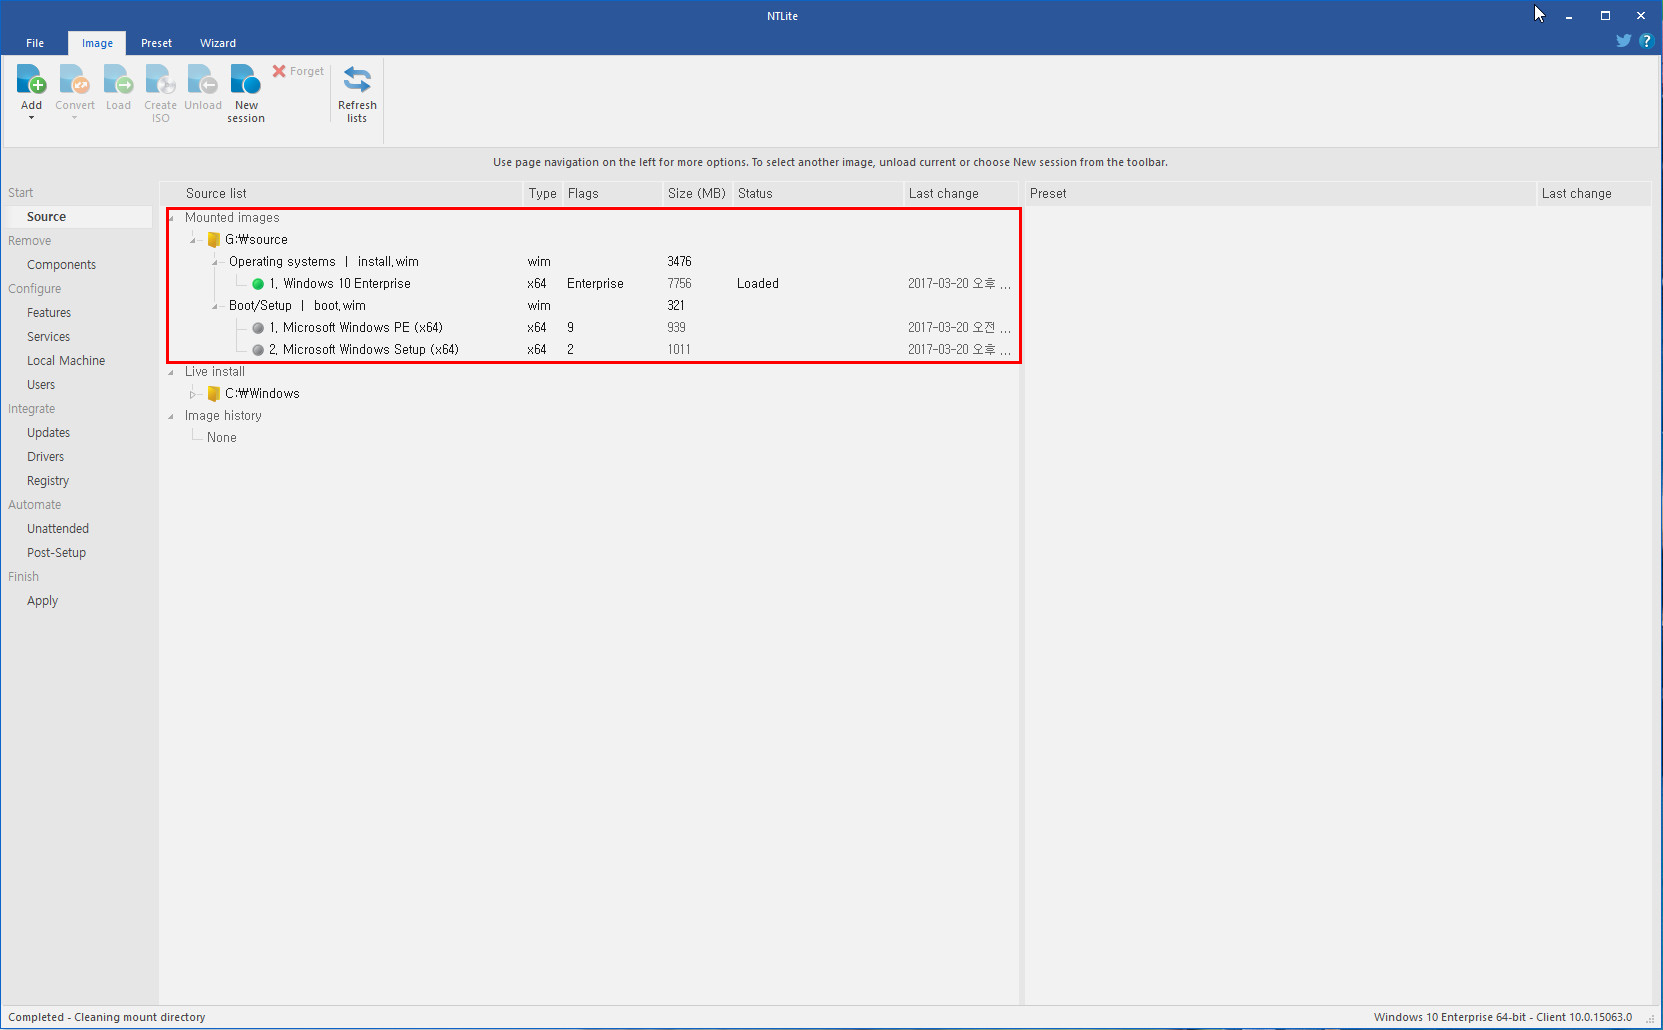1663x1030 pixels.
Task: Click Preset panel's Last change header
Action: (1594, 194)
